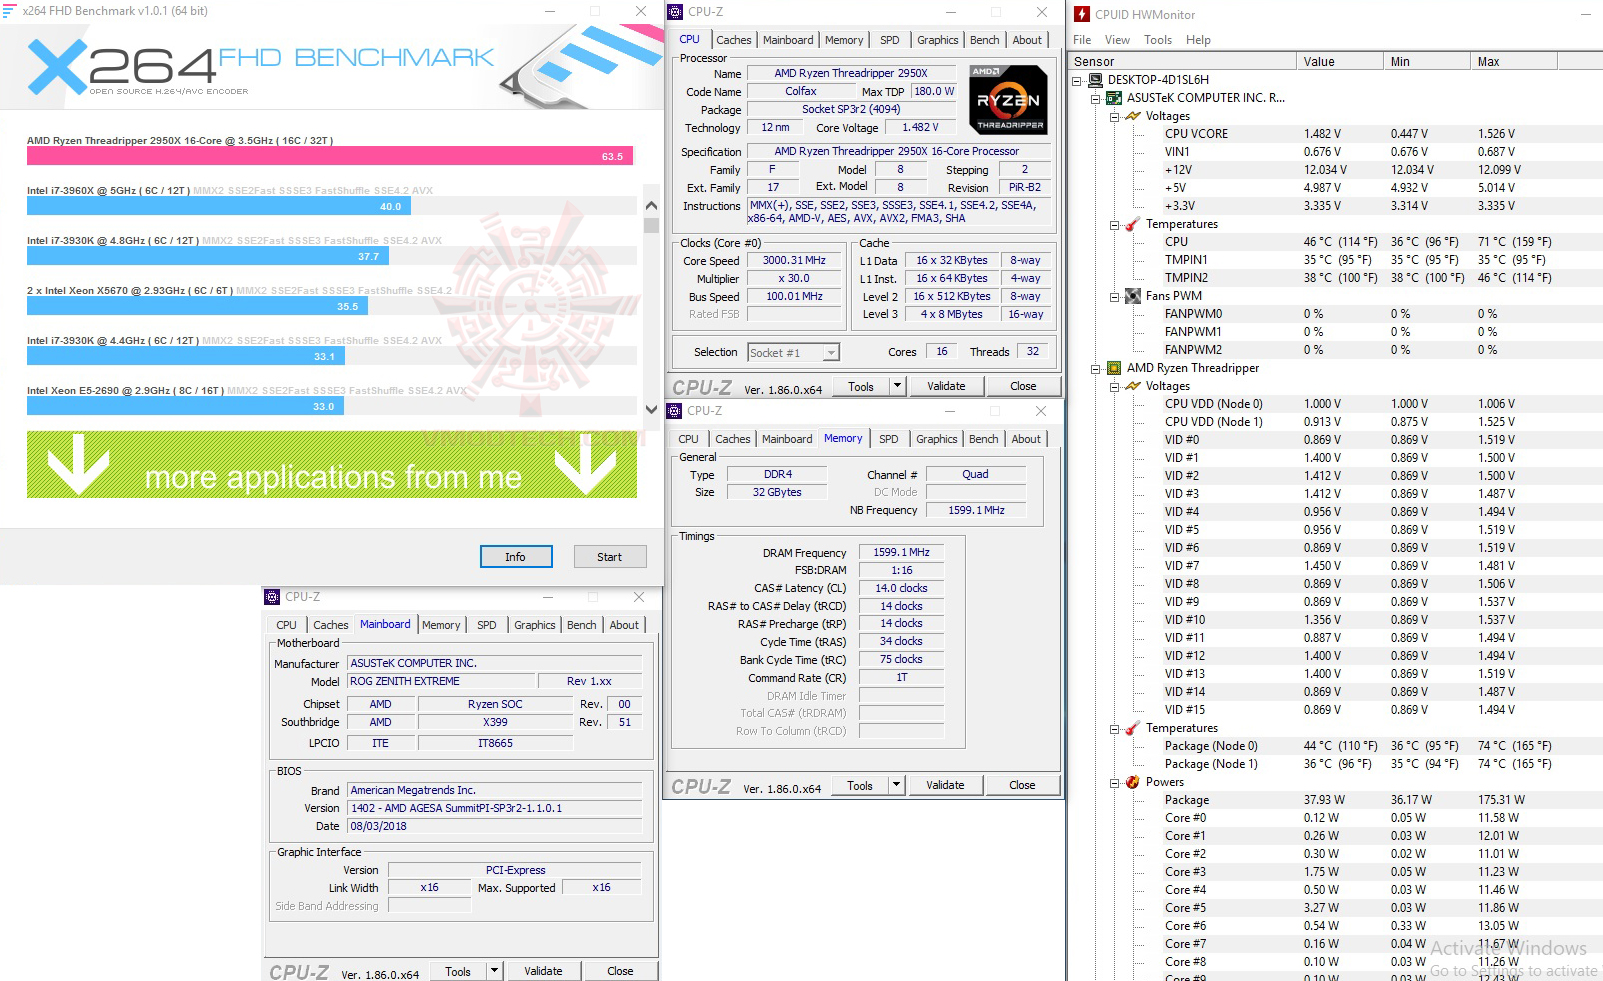Click the CAS# Latency field showing 14.0 clocks
The height and width of the screenshot is (981, 1603).
(x=901, y=588)
